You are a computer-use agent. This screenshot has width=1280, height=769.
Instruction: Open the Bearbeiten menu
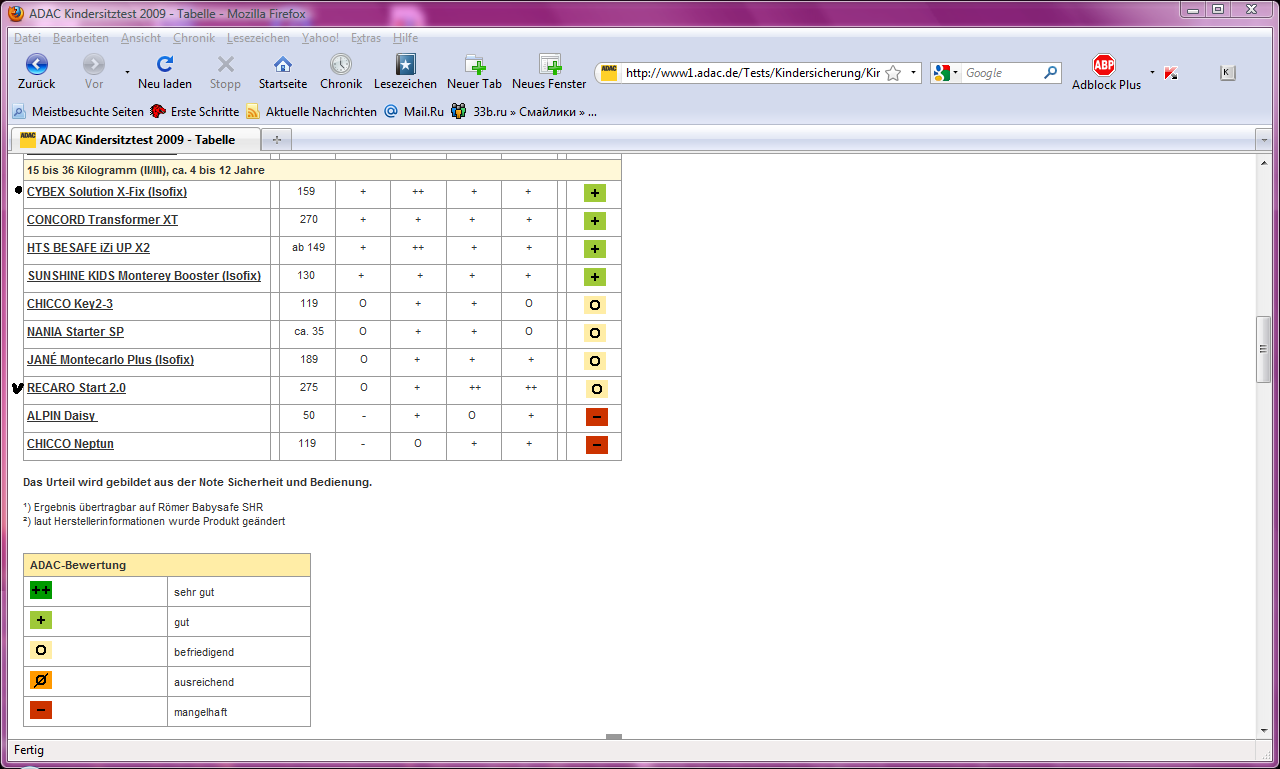tap(81, 38)
